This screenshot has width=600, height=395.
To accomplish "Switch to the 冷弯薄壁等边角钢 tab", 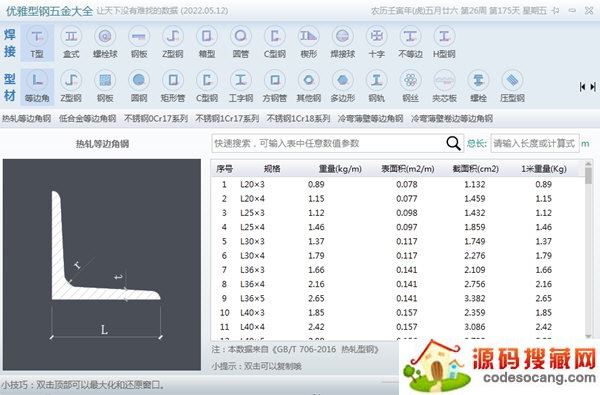I will click(370, 119).
